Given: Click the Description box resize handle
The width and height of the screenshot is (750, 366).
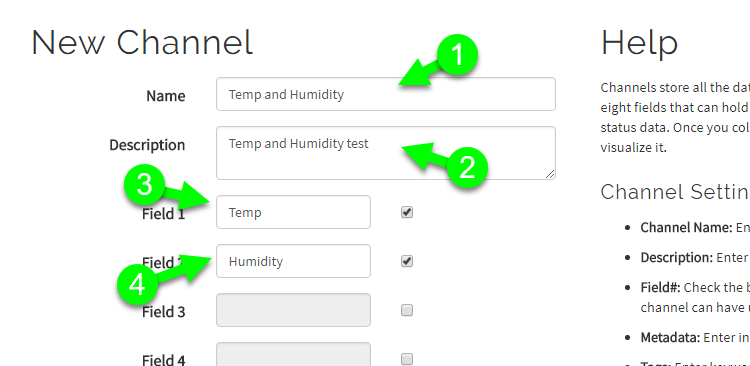Looking at the screenshot, I should coord(550,175).
